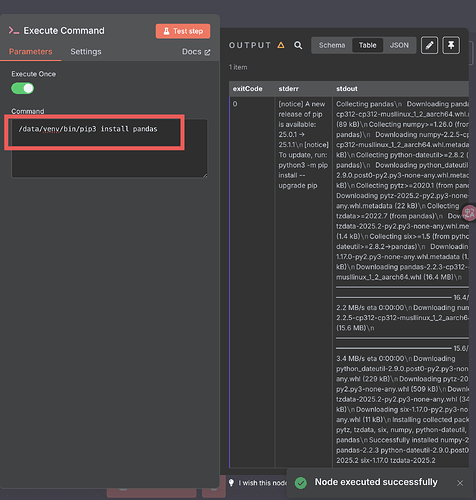Click the green success checkmark icon
The image size is (476, 500).
(x=301, y=483)
